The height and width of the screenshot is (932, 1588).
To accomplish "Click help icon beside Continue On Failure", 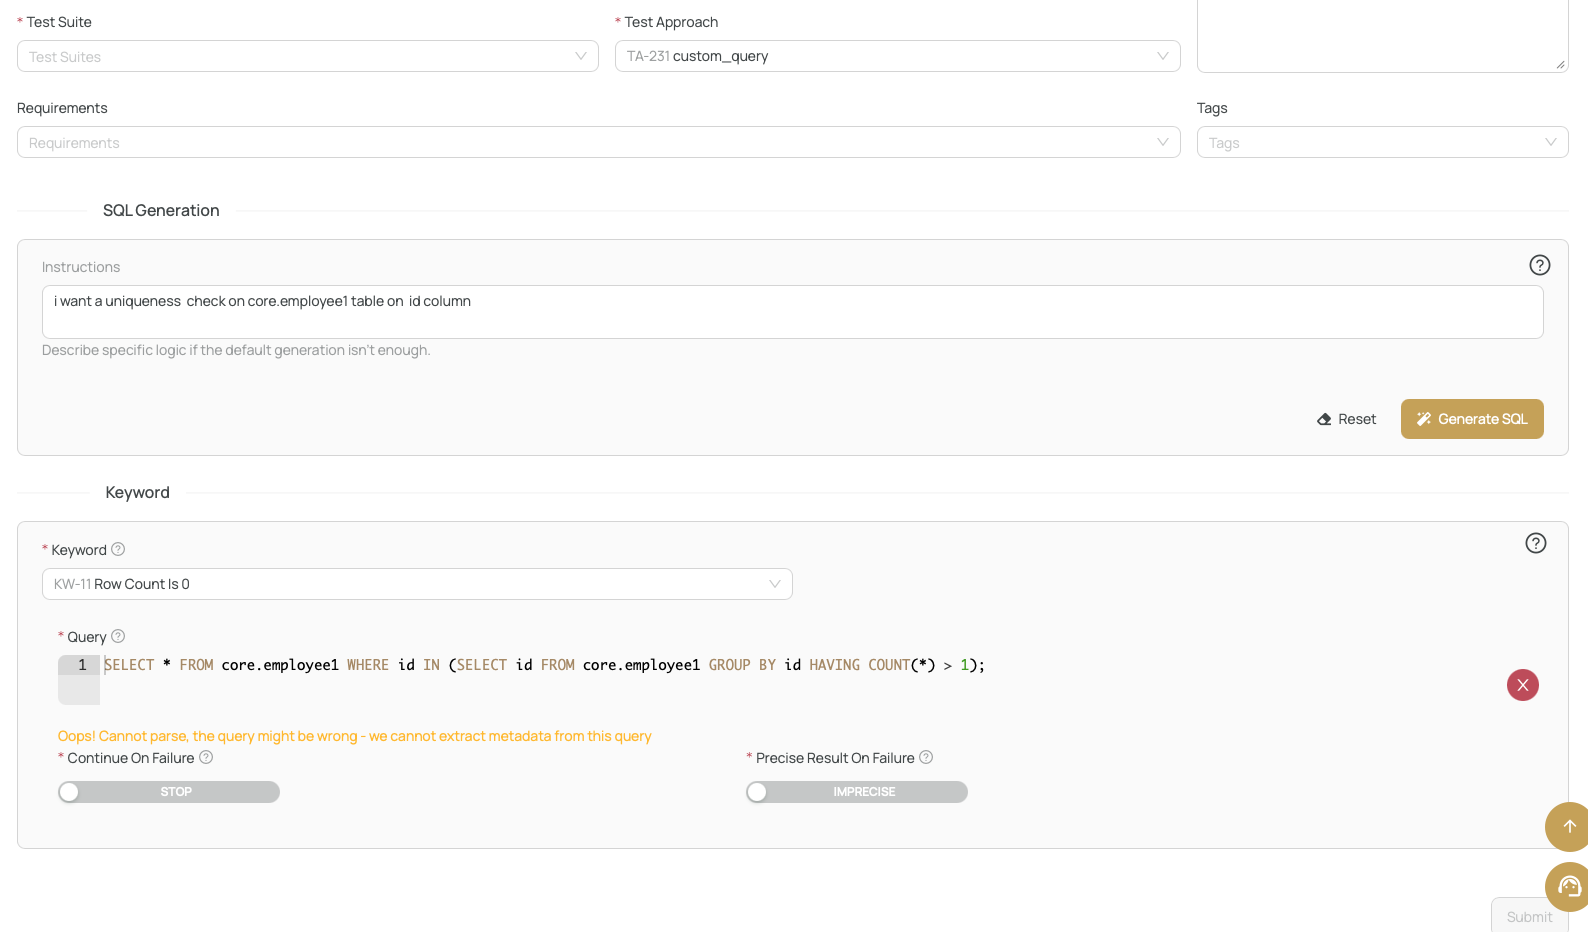I will (x=206, y=757).
